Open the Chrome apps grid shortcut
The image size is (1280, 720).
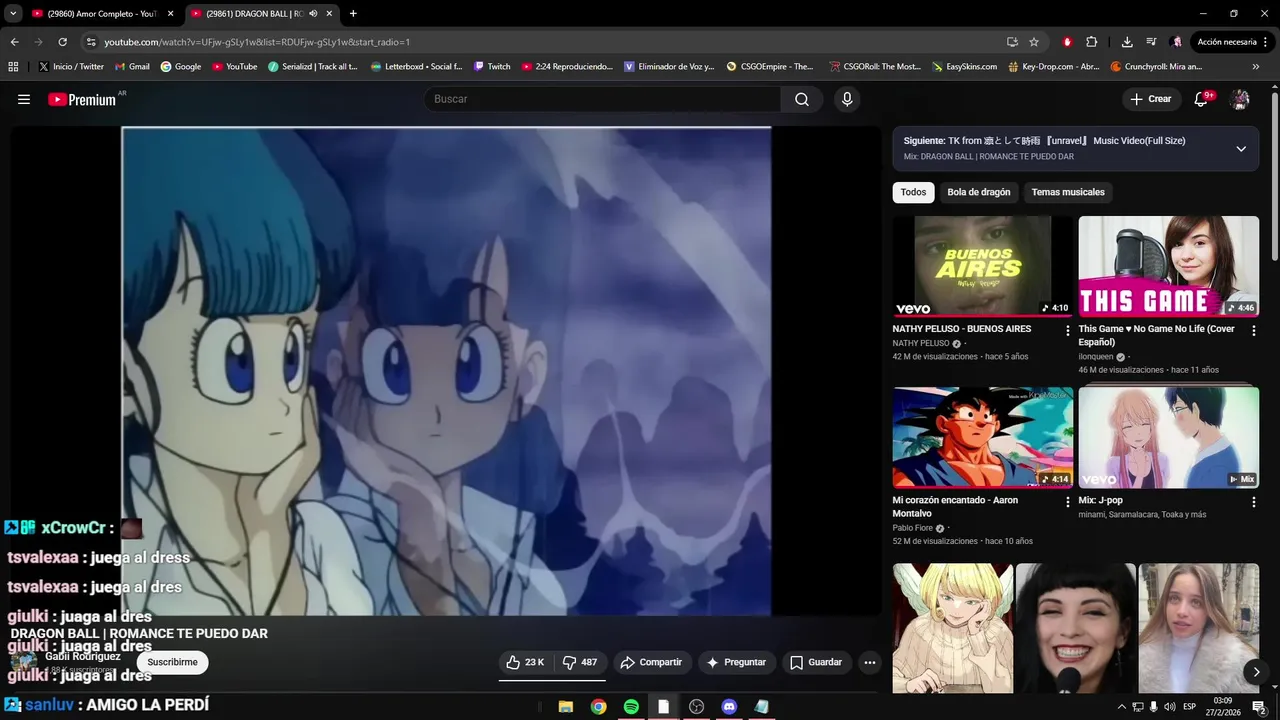pos(13,66)
